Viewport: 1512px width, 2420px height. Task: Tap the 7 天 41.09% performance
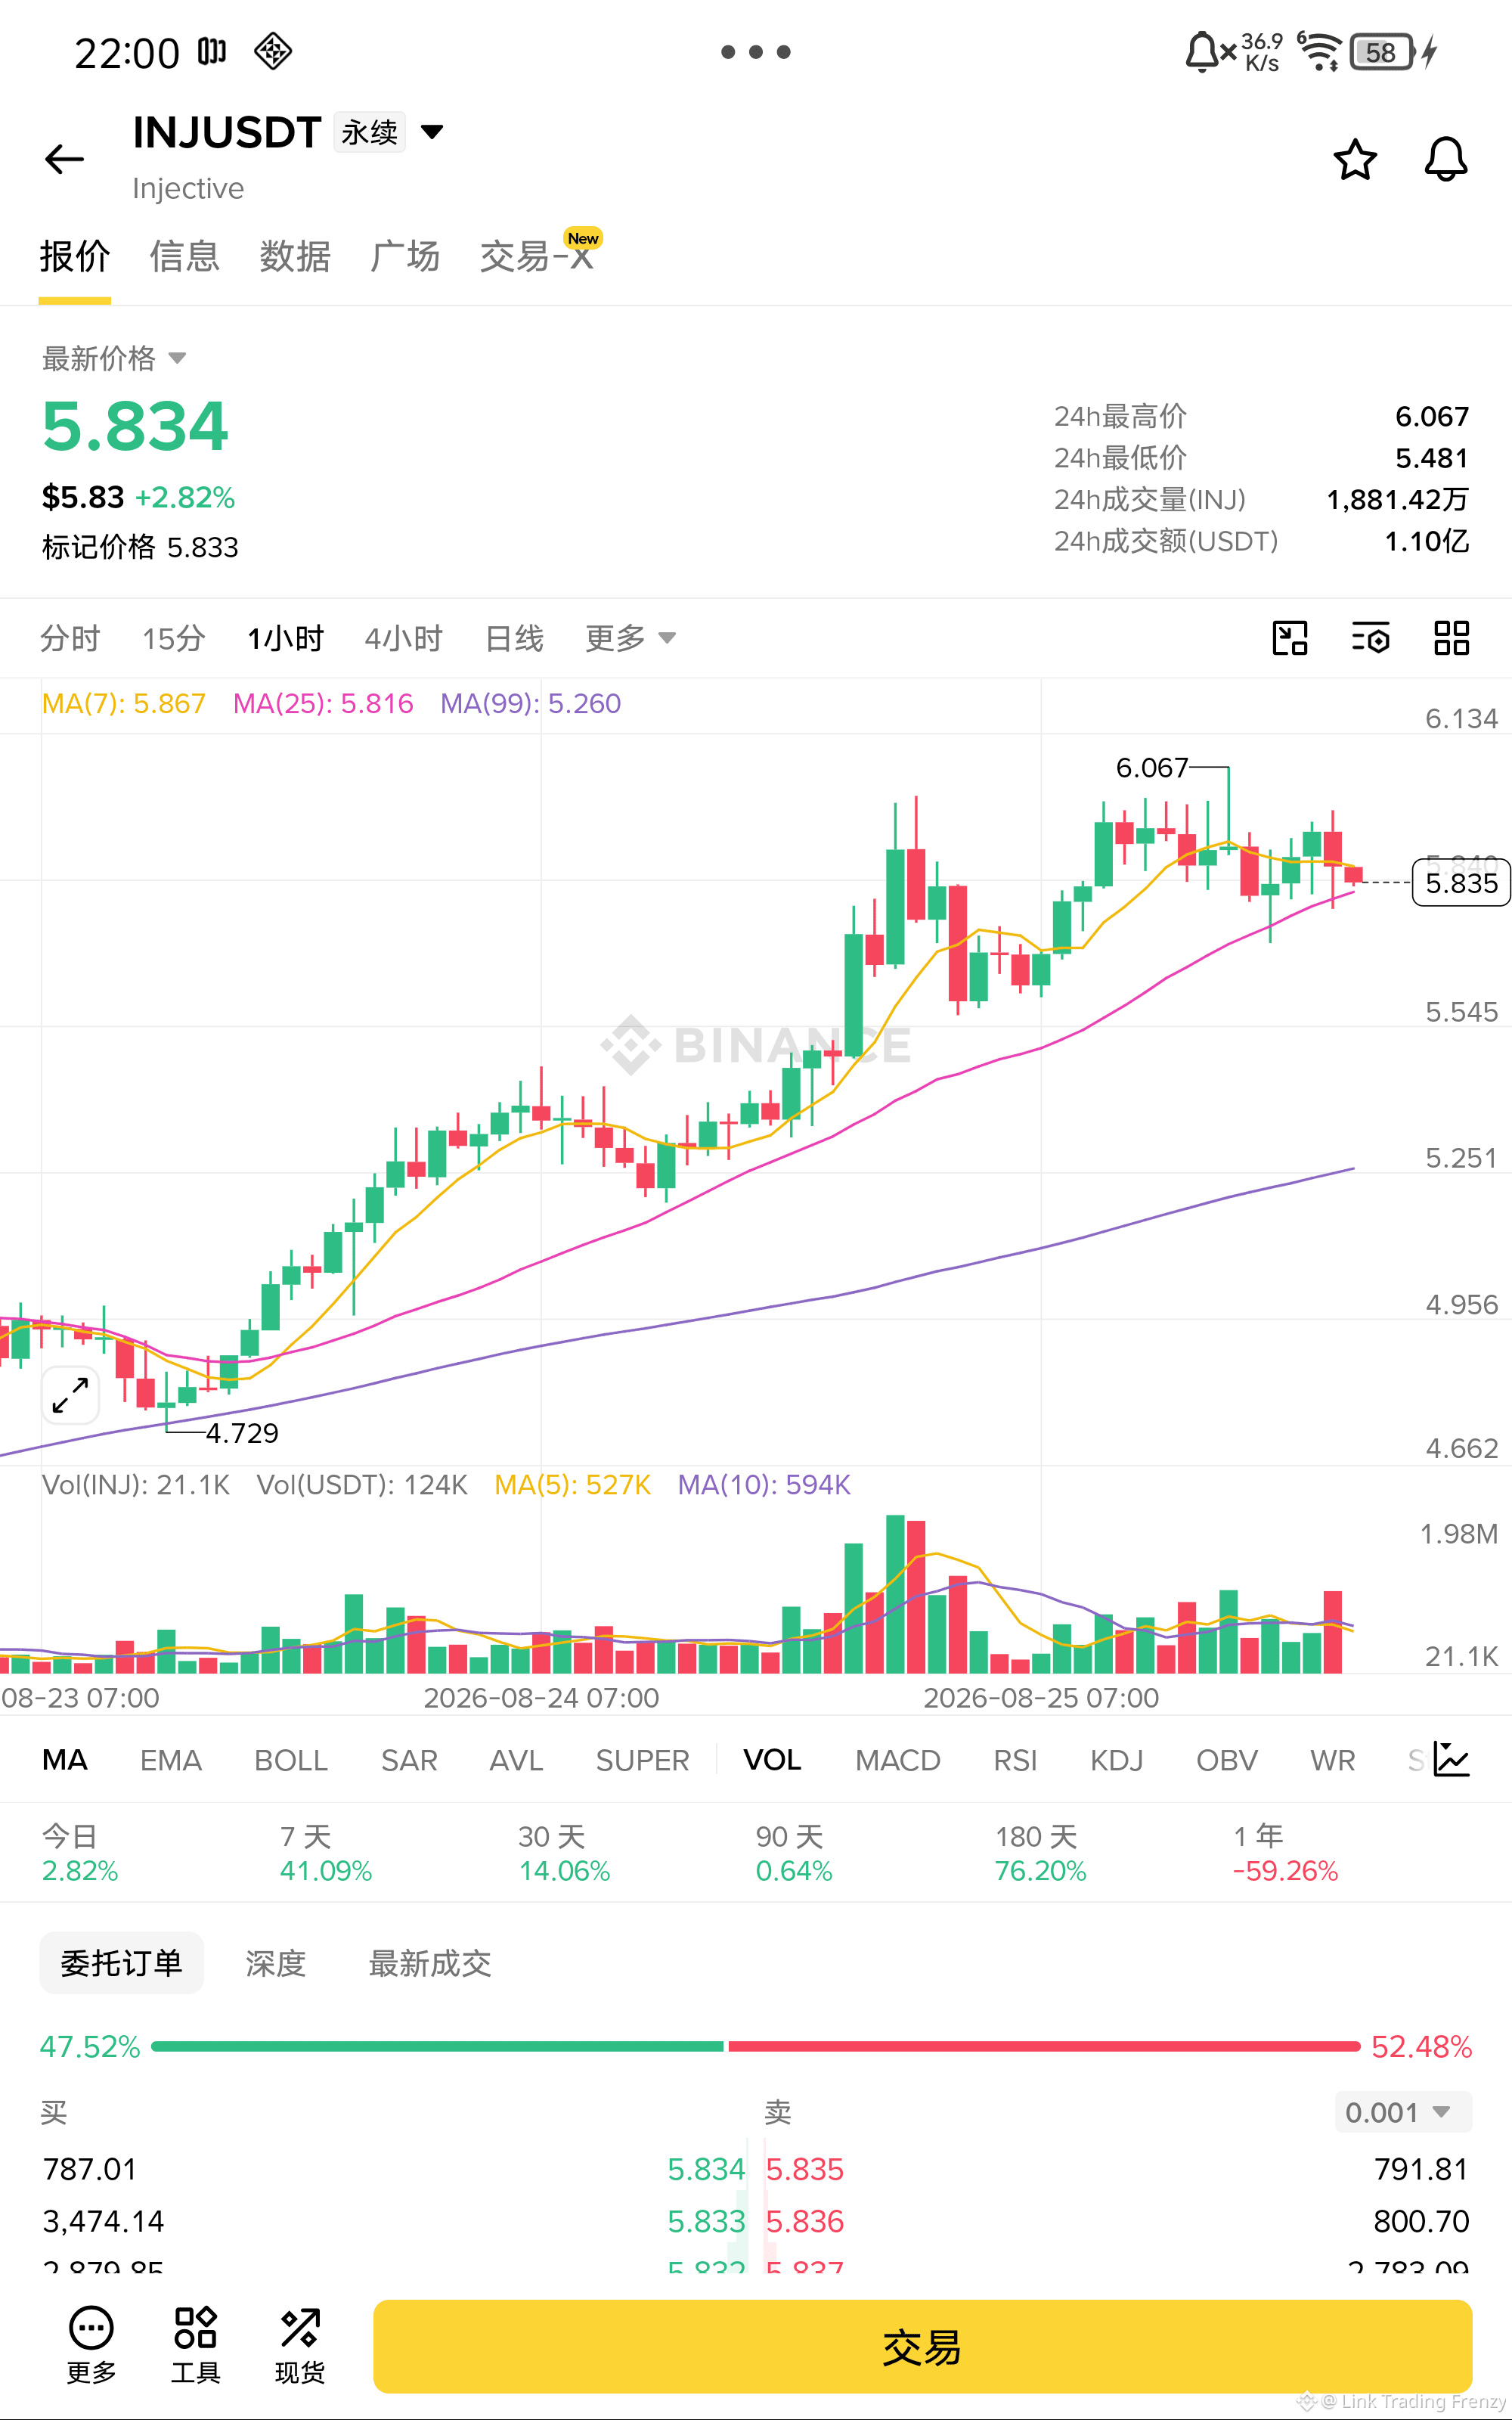click(326, 1853)
